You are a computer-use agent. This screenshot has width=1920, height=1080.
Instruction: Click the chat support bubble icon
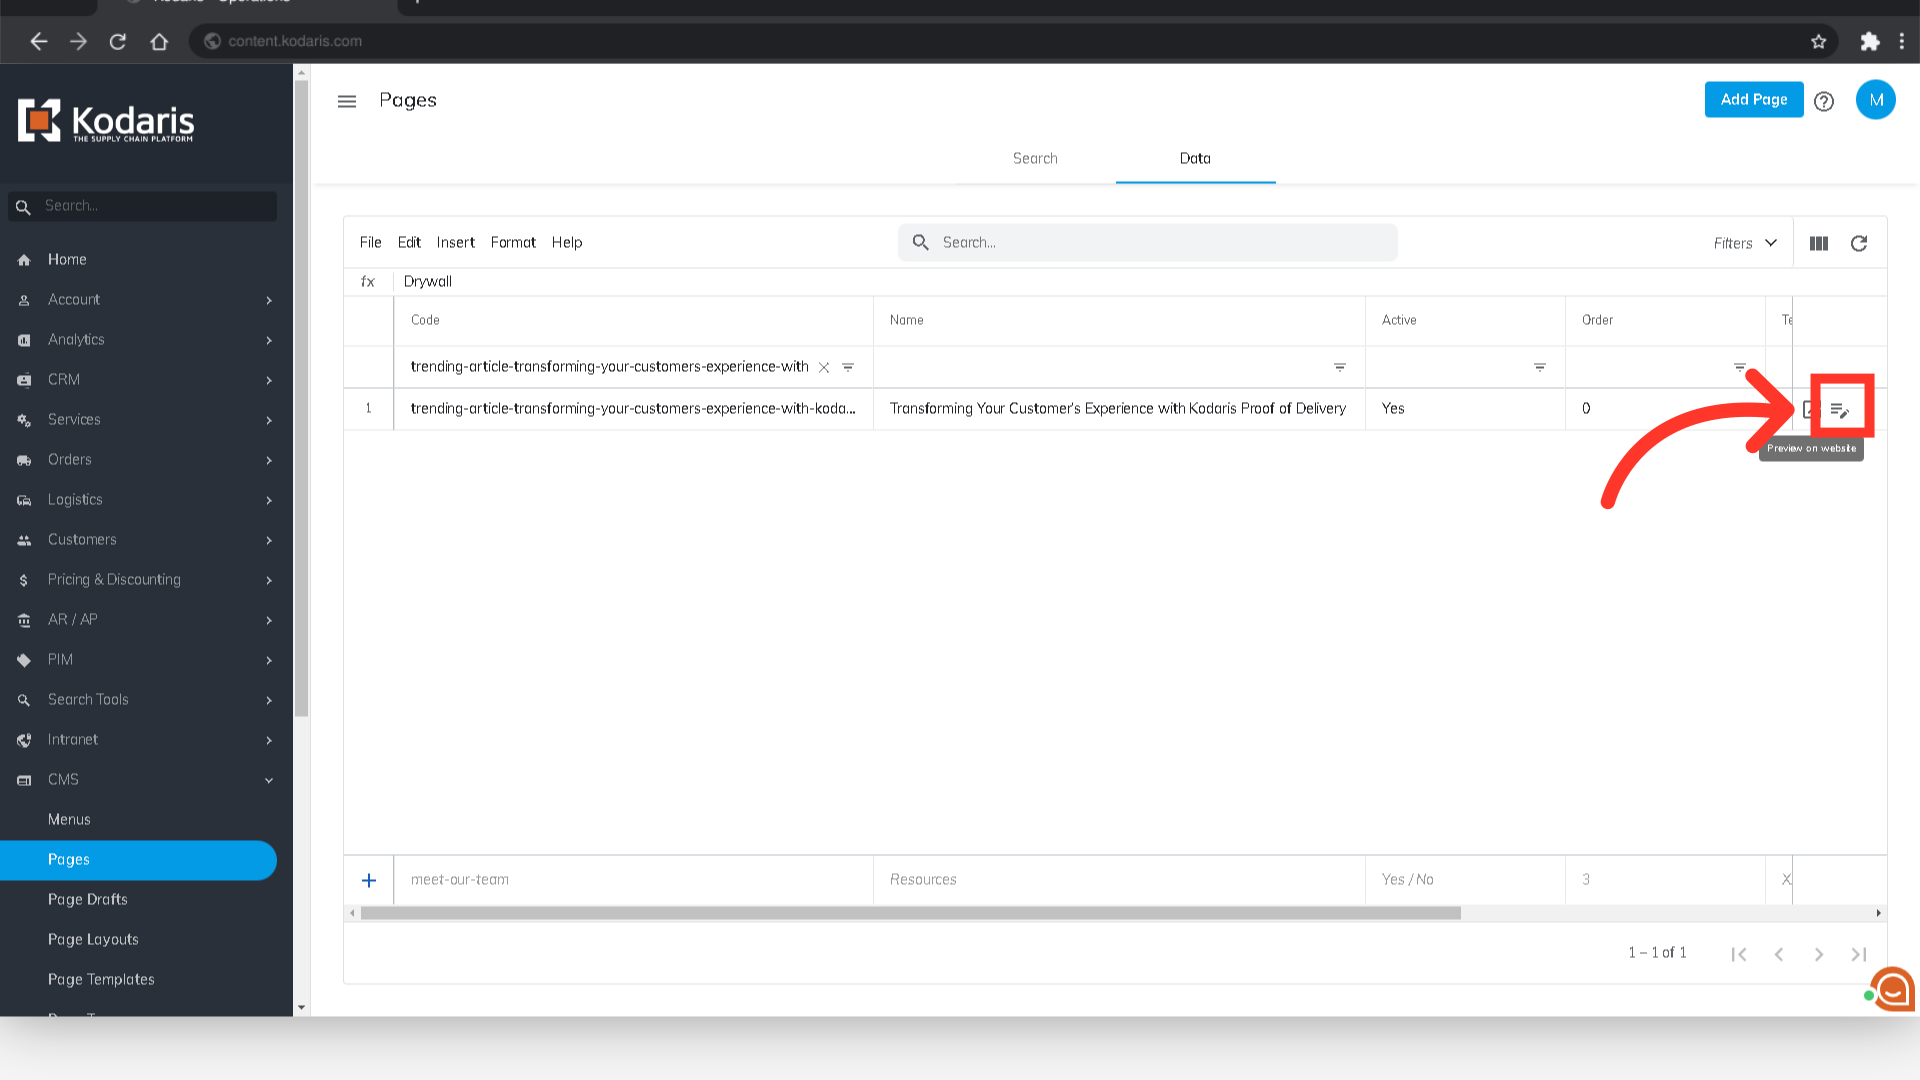coord(1892,990)
